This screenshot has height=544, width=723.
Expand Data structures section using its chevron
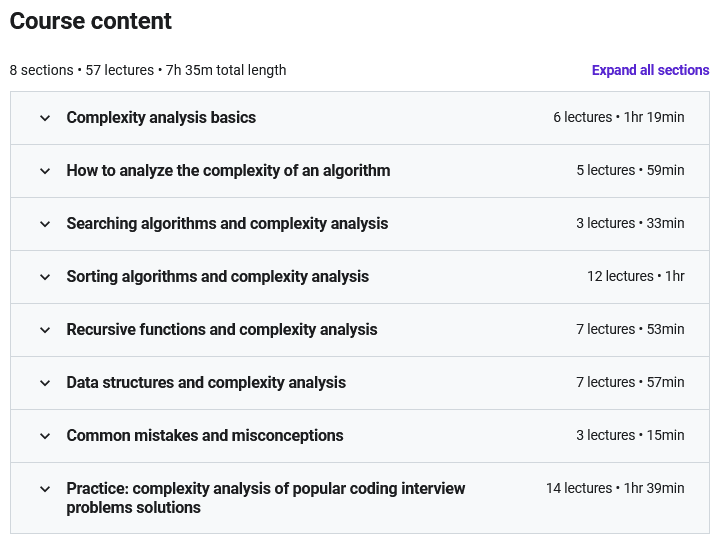tap(45, 383)
